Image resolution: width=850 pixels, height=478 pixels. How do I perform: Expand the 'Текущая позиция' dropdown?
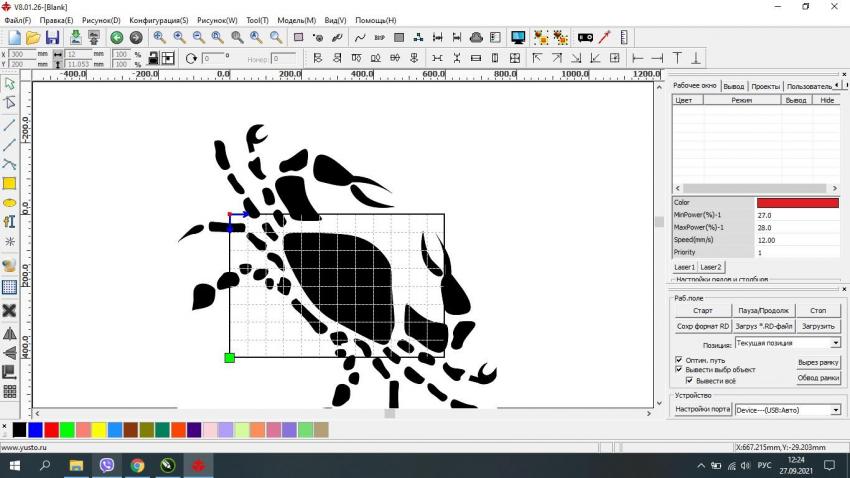tap(835, 343)
